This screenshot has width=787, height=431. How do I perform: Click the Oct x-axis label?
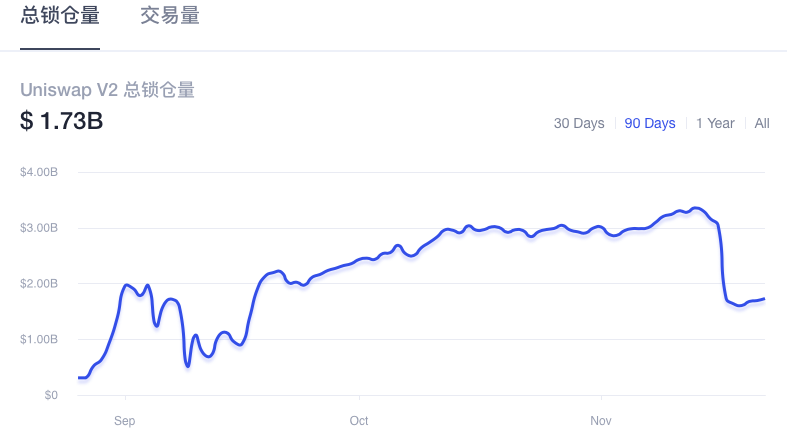(x=359, y=420)
